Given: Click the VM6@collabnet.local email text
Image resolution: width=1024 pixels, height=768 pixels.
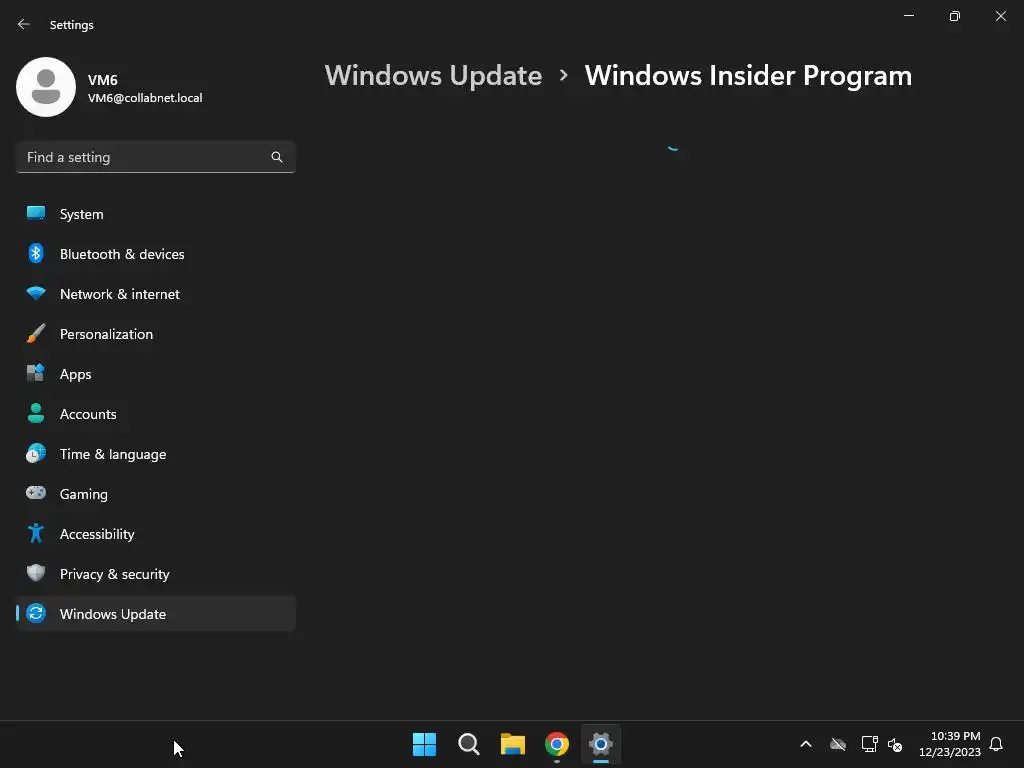Looking at the screenshot, I should coord(145,98).
